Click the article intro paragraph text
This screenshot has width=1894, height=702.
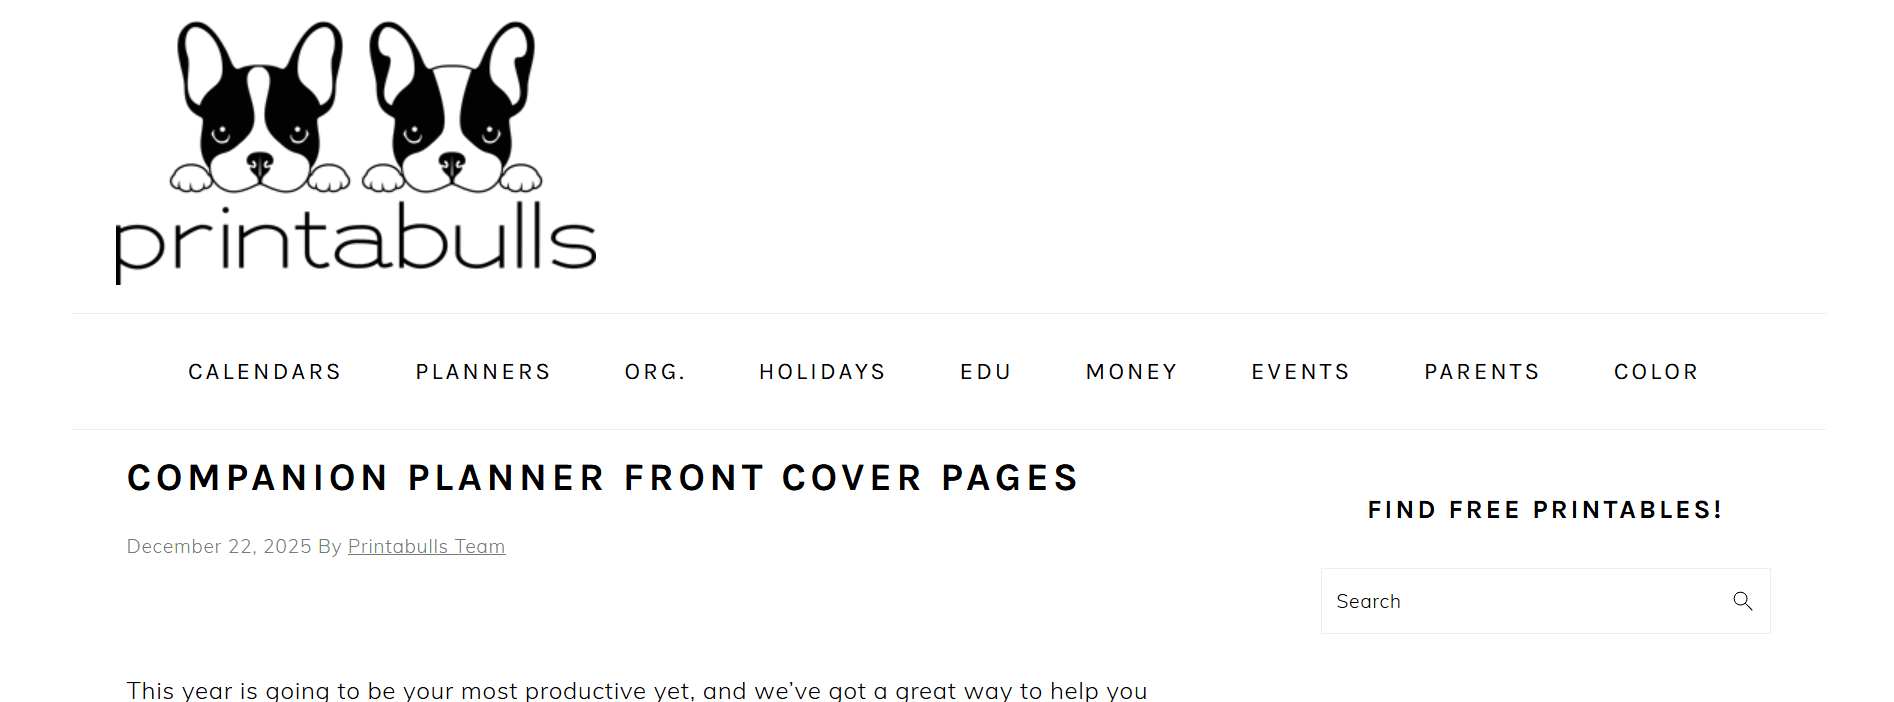click(x=637, y=690)
